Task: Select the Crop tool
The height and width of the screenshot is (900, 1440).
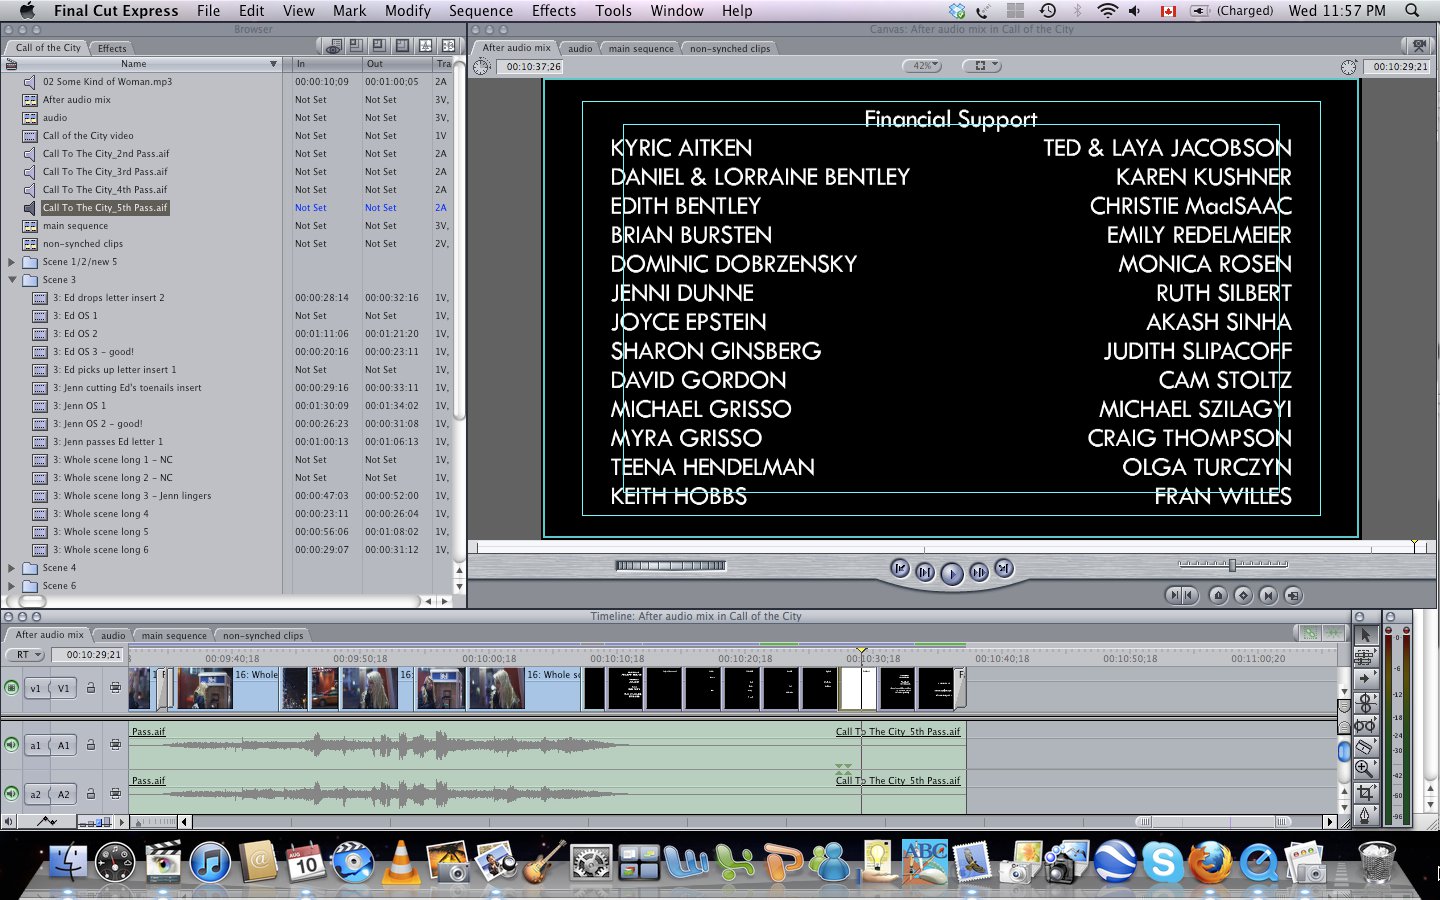Action: click(x=1366, y=792)
